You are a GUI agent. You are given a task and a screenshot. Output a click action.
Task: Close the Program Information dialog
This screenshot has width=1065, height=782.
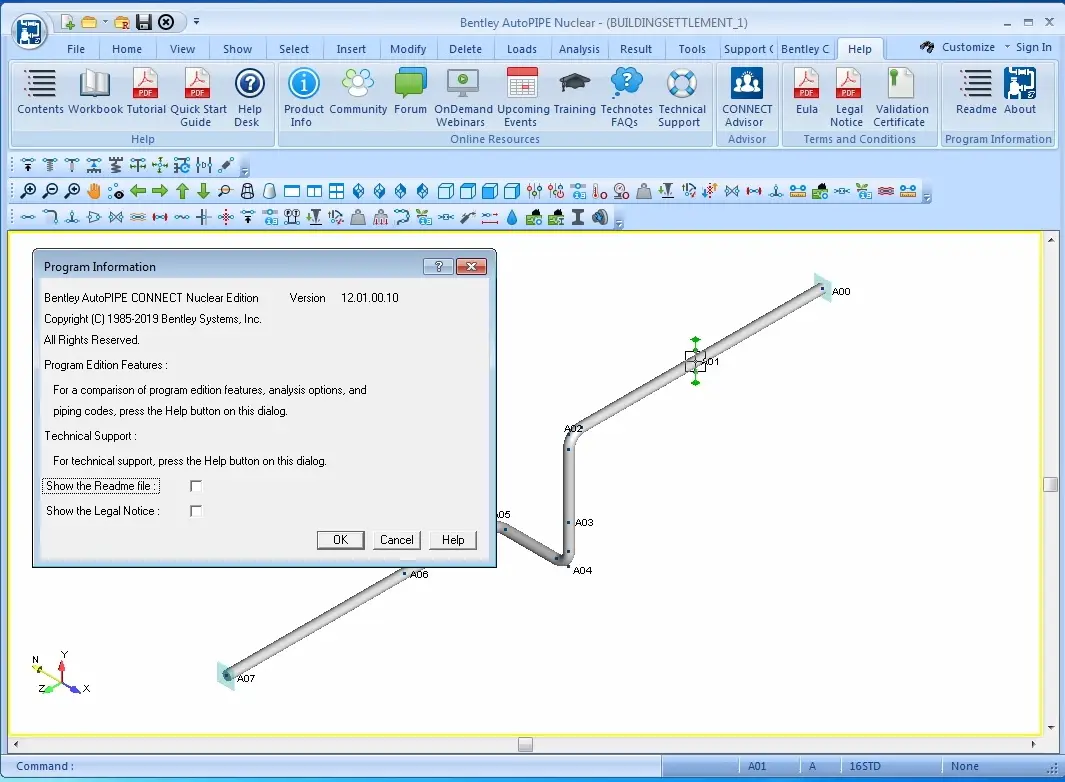[x=471, y=266]
